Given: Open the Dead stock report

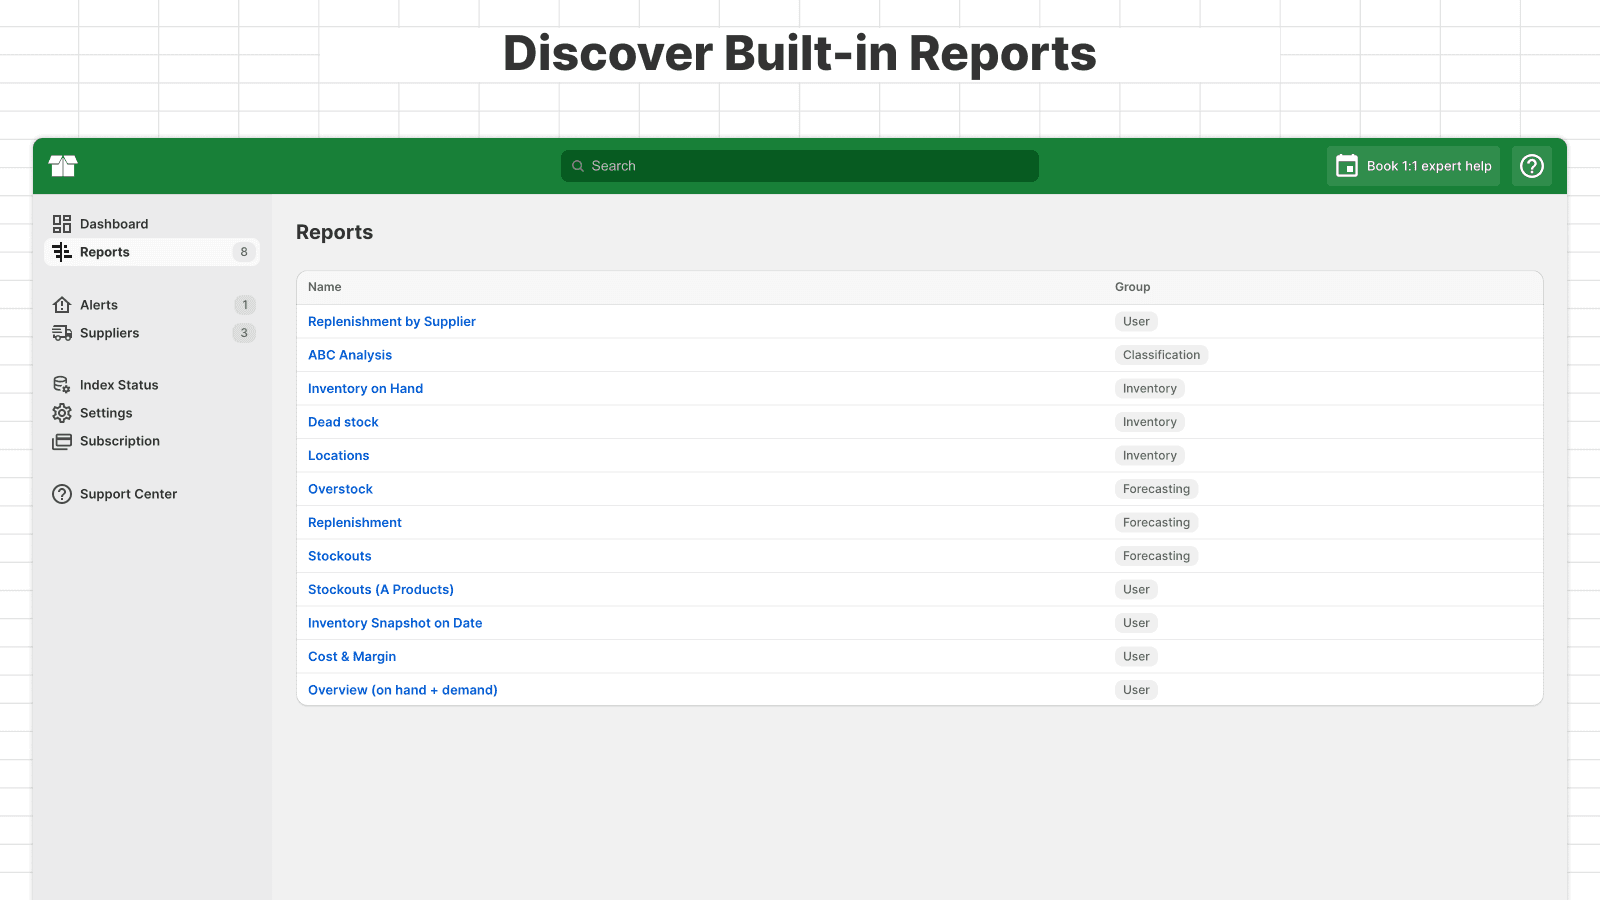Looking at the screenshot, I should (x=343, y=421).
